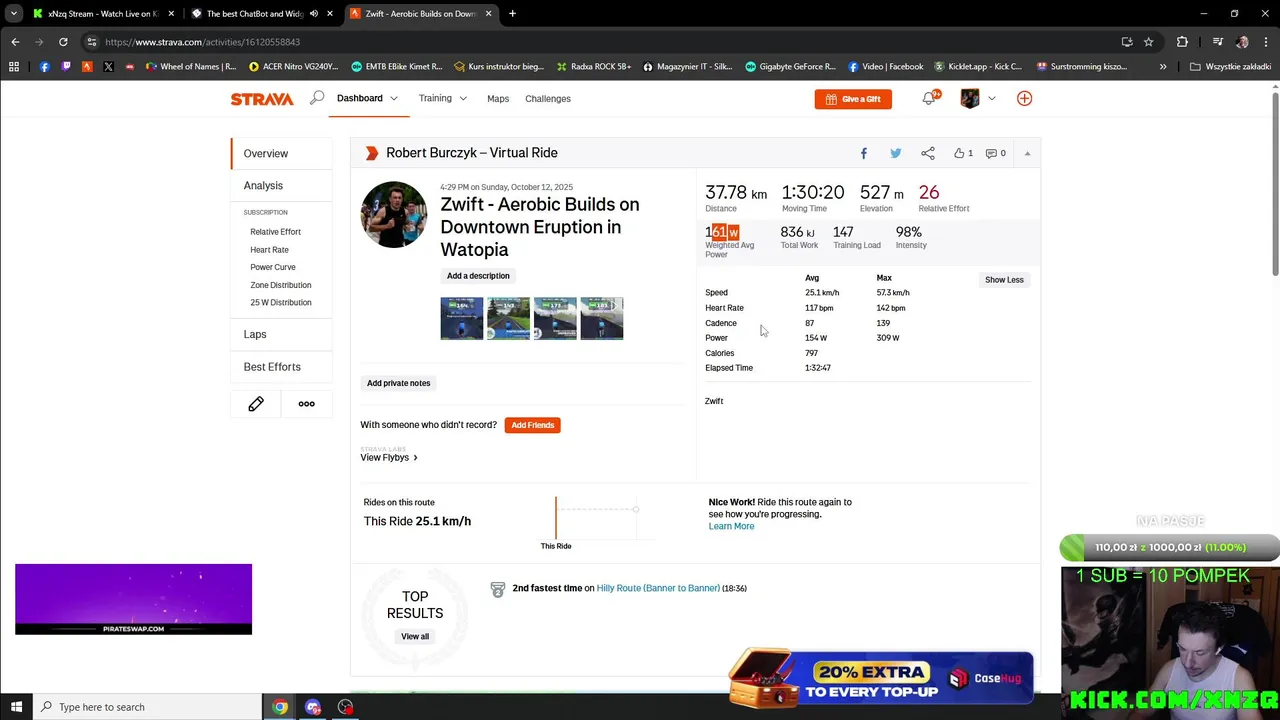Screen dimensions: 1280x720
Task: Open 25 W Distribution in the sidebar
Action: 281,302
